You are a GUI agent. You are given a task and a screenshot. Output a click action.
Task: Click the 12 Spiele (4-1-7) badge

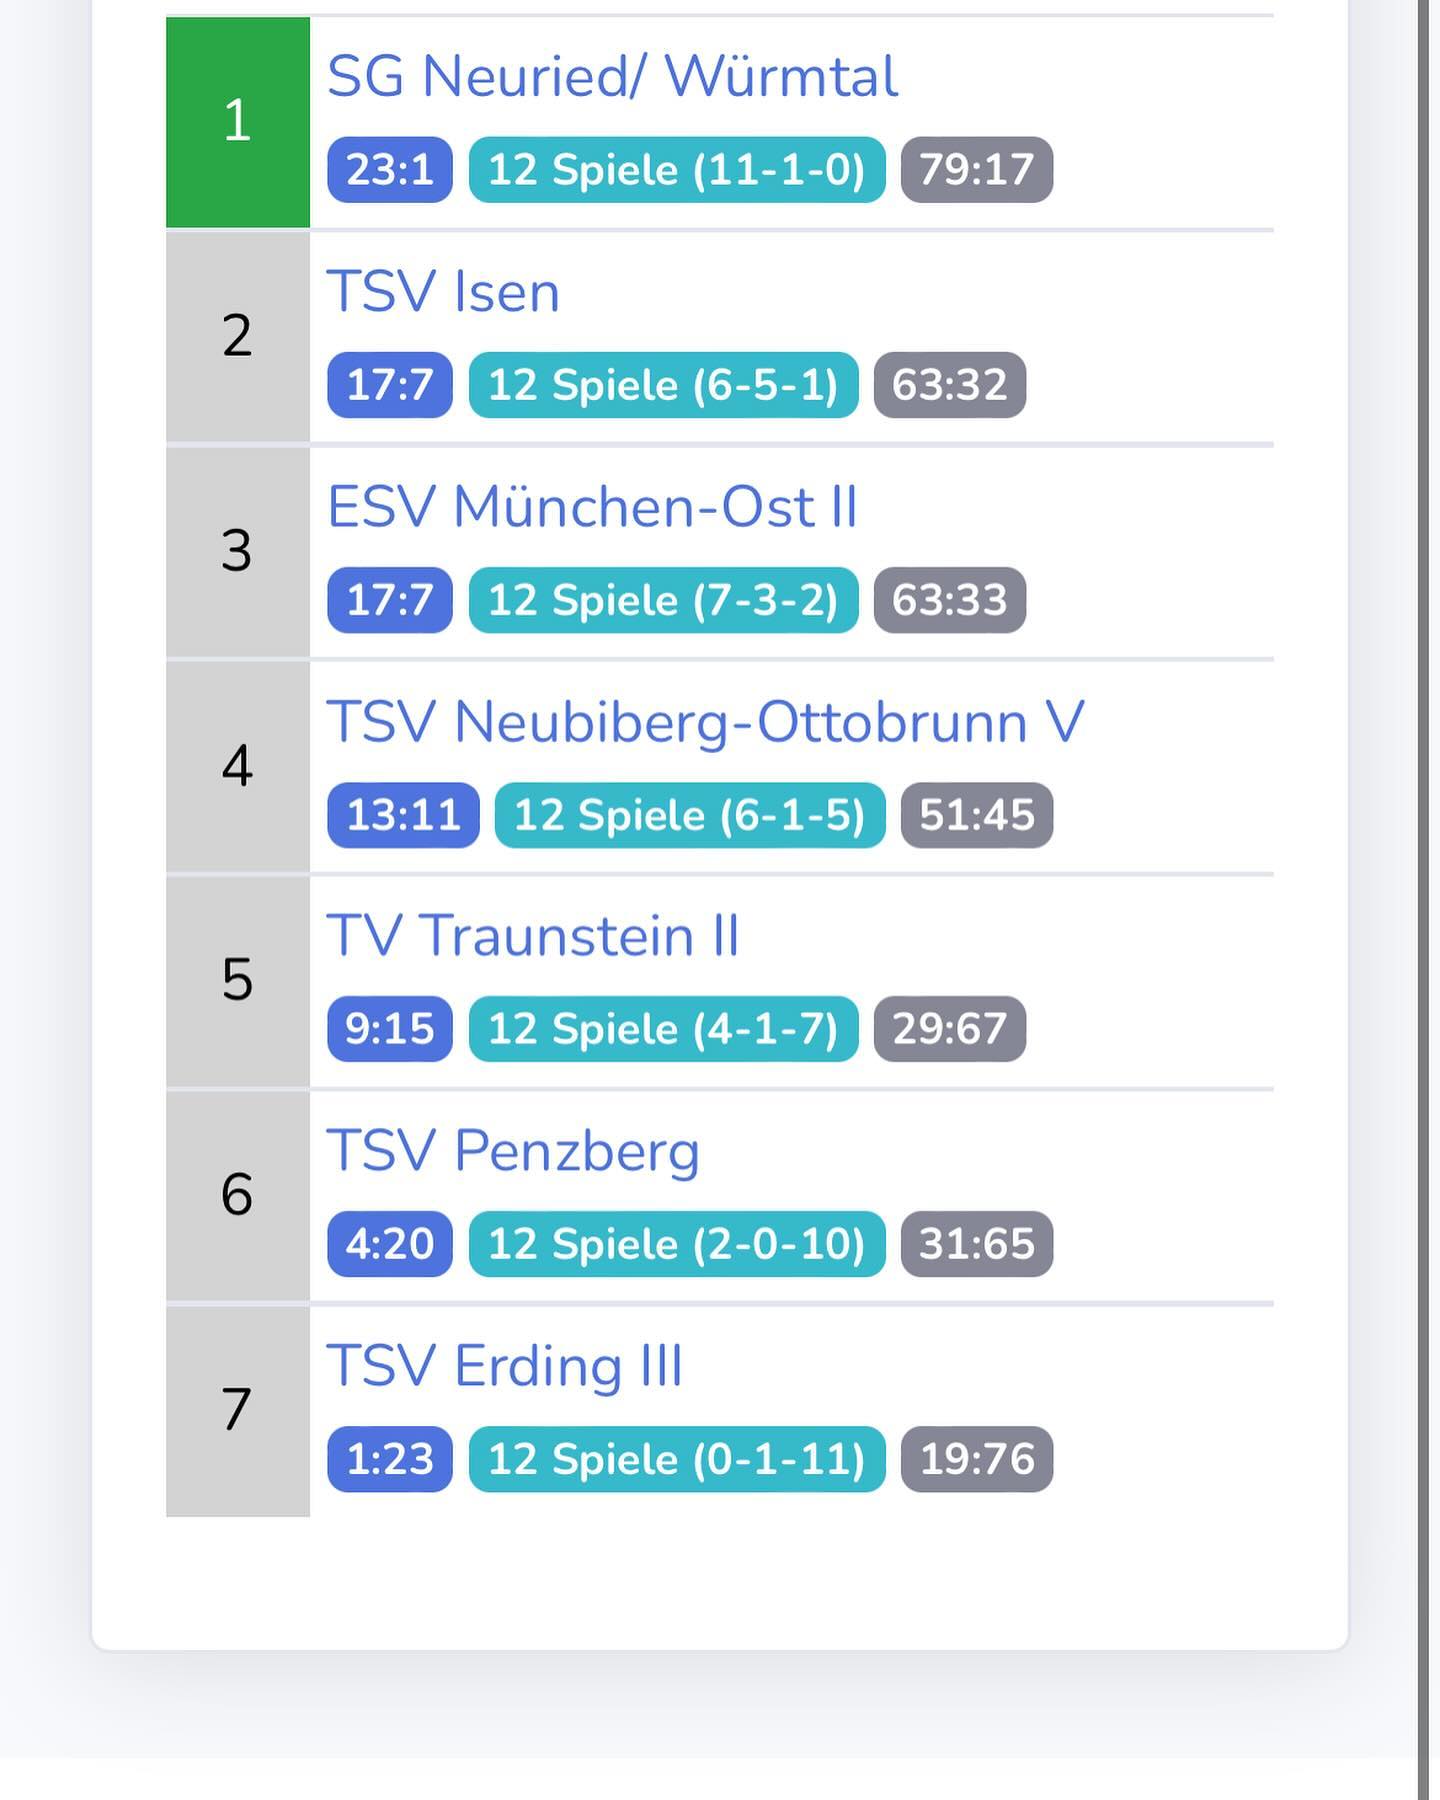(x=663, y=1029)
